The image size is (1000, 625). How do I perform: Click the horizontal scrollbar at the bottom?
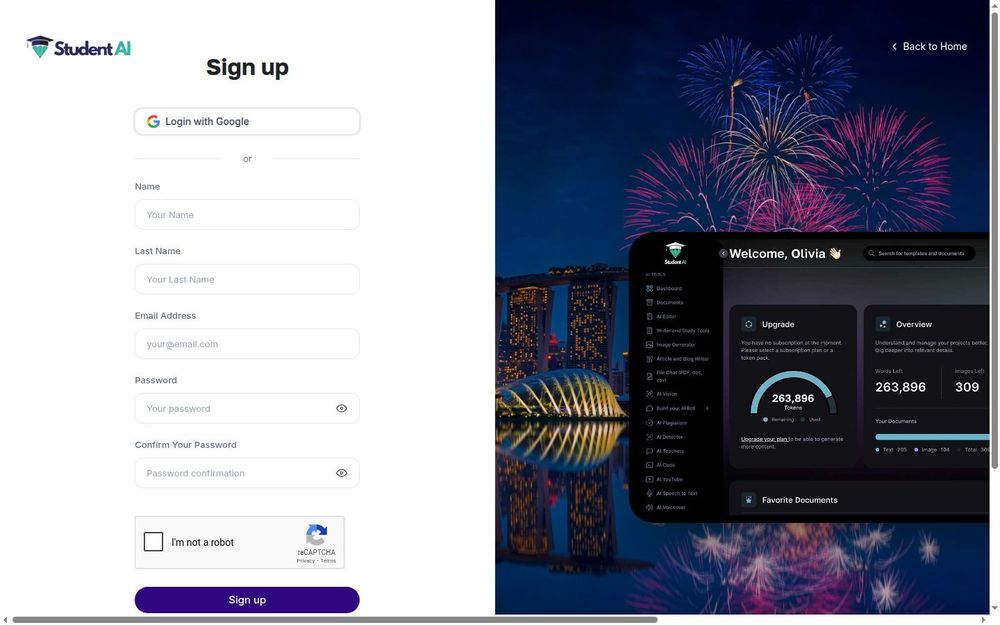click(x=334, y=620)
